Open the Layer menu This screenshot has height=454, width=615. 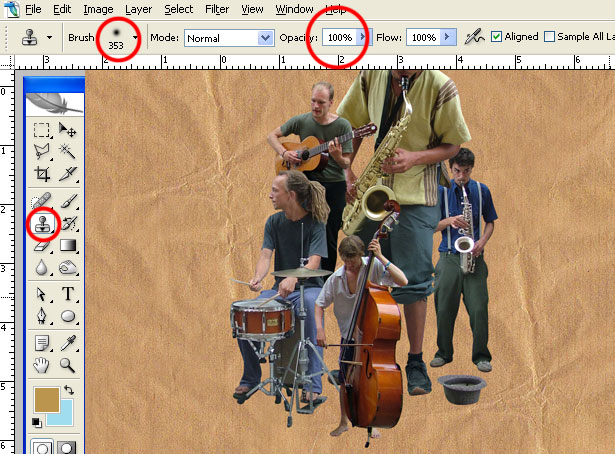point(138,9)
